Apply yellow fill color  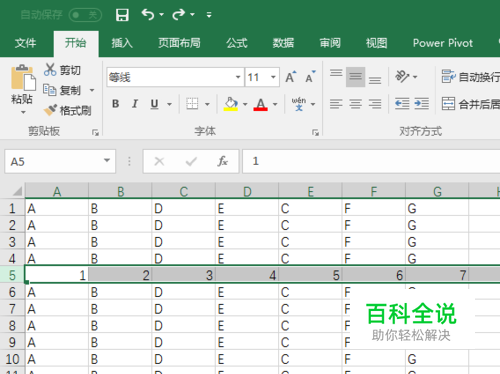click(x=231, y=104)
